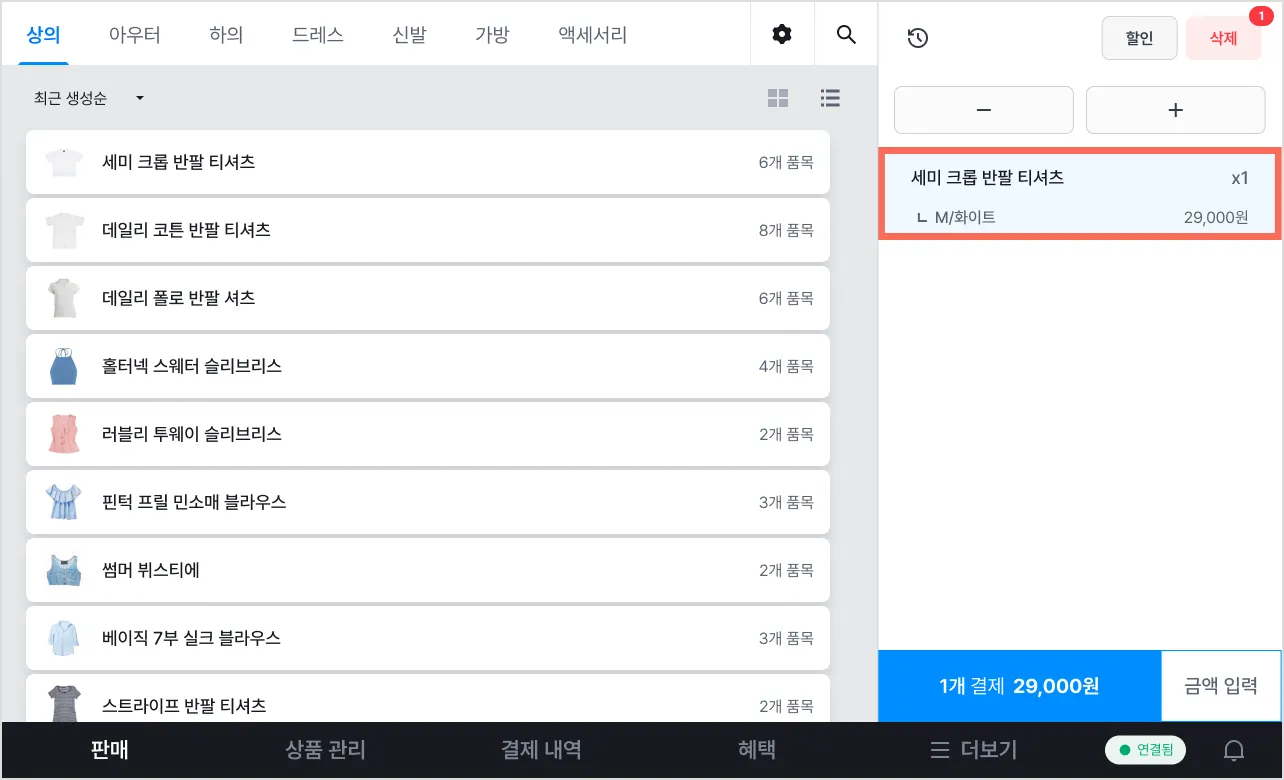Choose the 베이직 7부 실크 블라우스 product

pyautogui.click(x=428, y=638)
